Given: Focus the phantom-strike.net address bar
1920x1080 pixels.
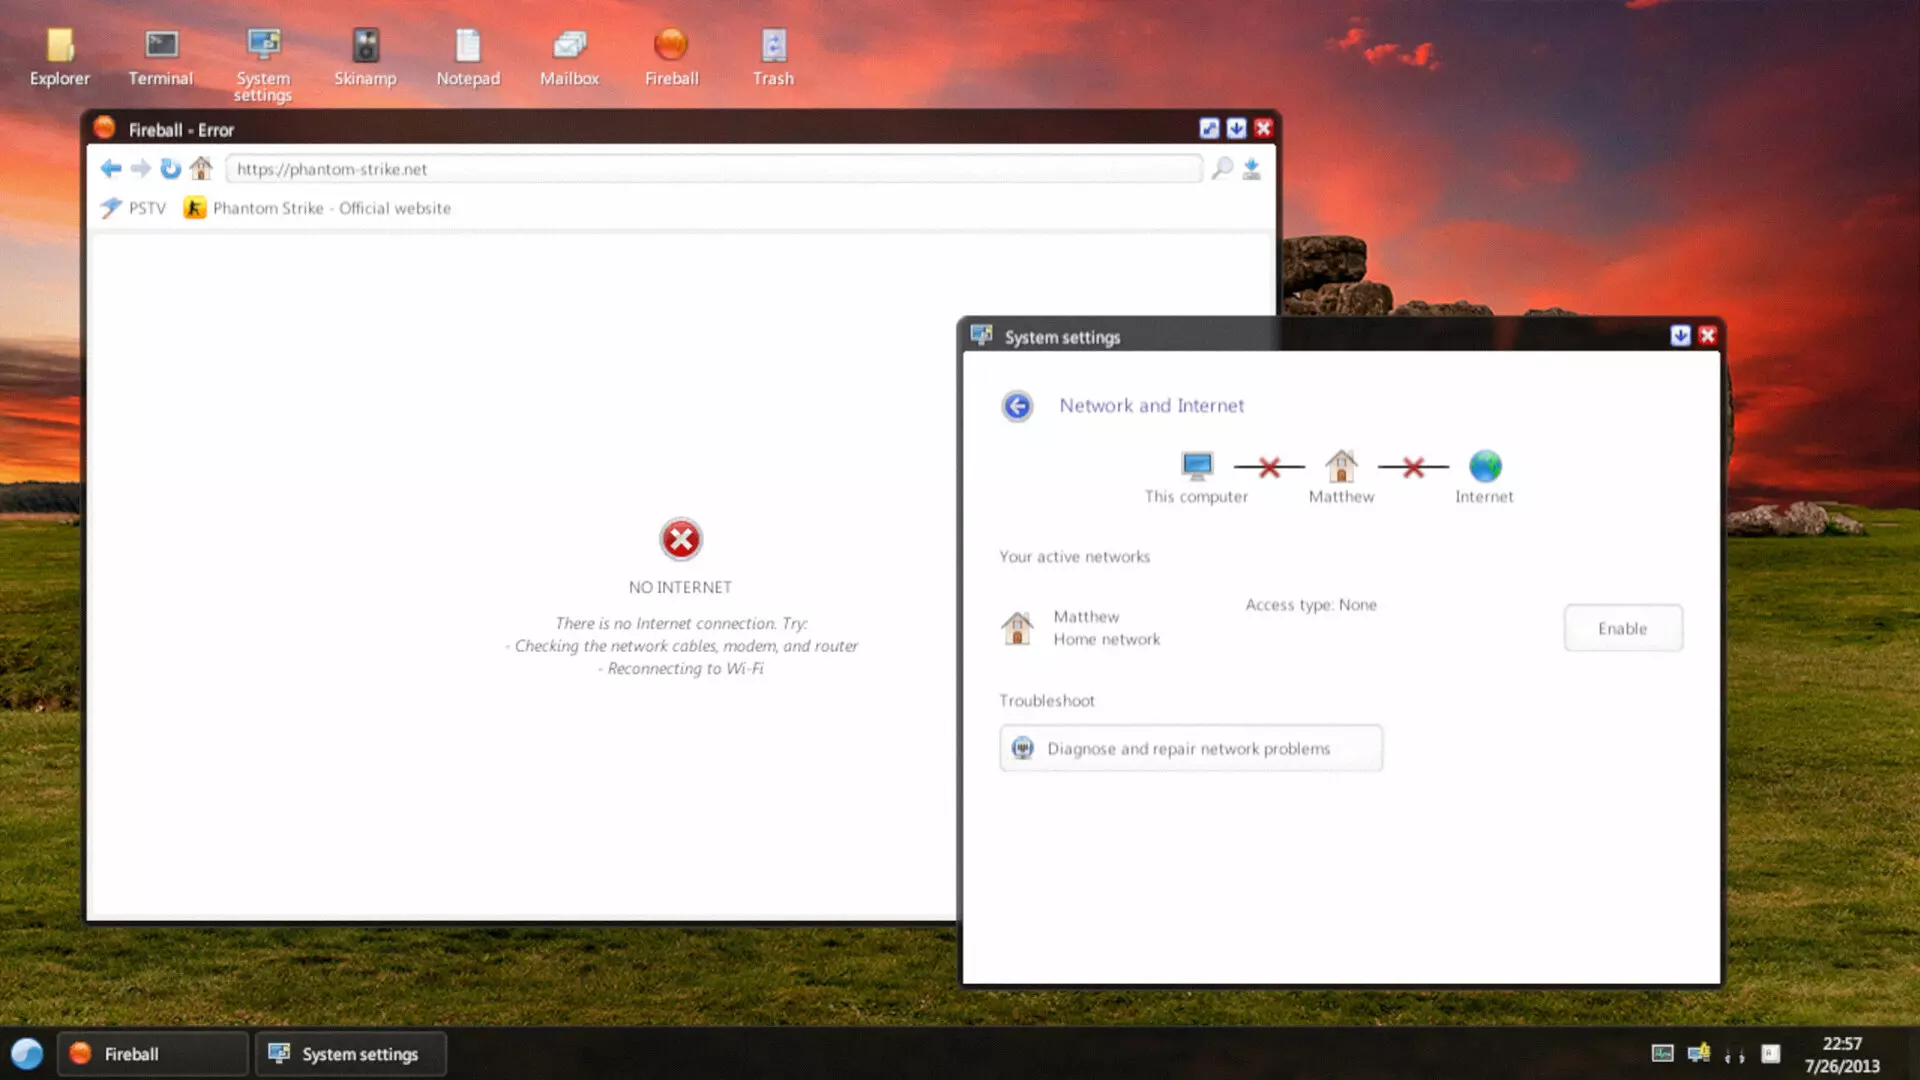Looking at the screenshot, I should coord(714,169).
